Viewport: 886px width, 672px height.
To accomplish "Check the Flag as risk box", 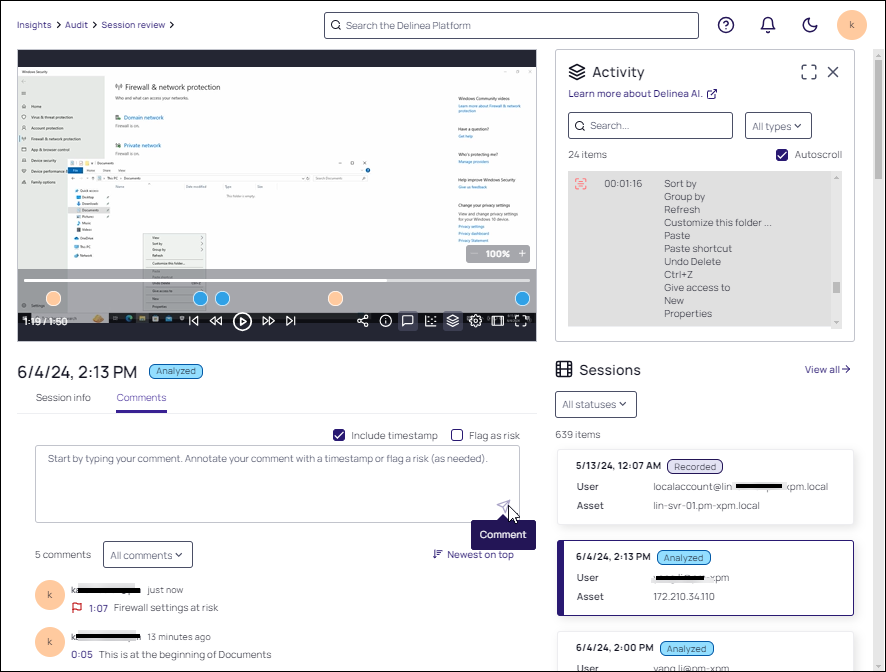I will click(457, 435).
